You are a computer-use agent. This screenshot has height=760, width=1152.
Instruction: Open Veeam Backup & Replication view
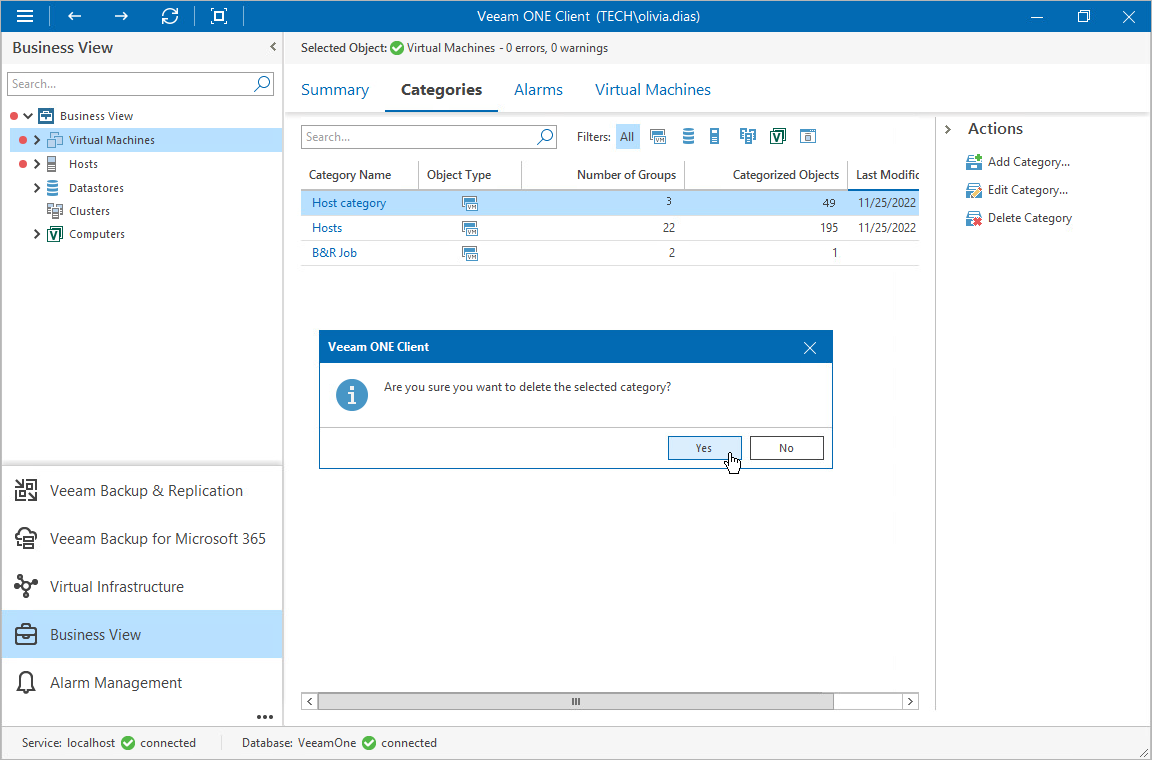[142, 490]
